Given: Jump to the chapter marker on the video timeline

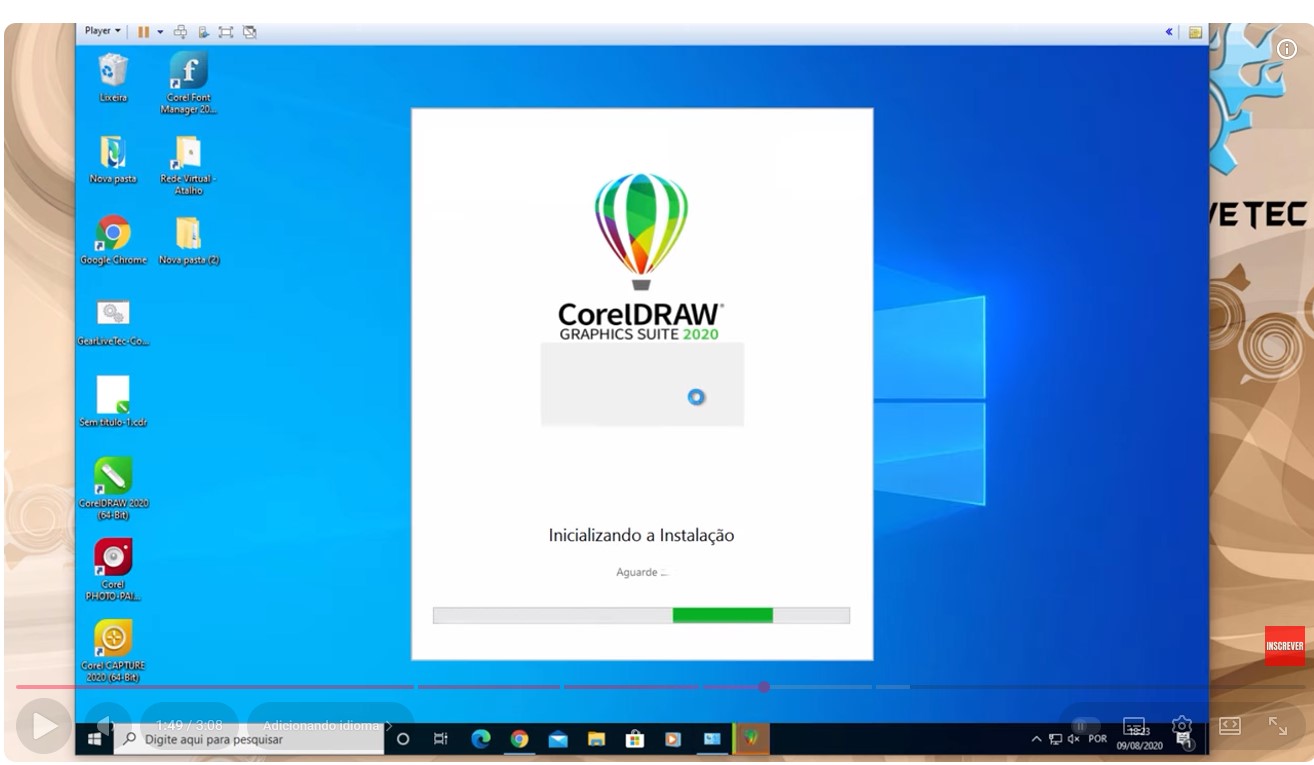Looking at the screenshot, I should coord(765,687).
